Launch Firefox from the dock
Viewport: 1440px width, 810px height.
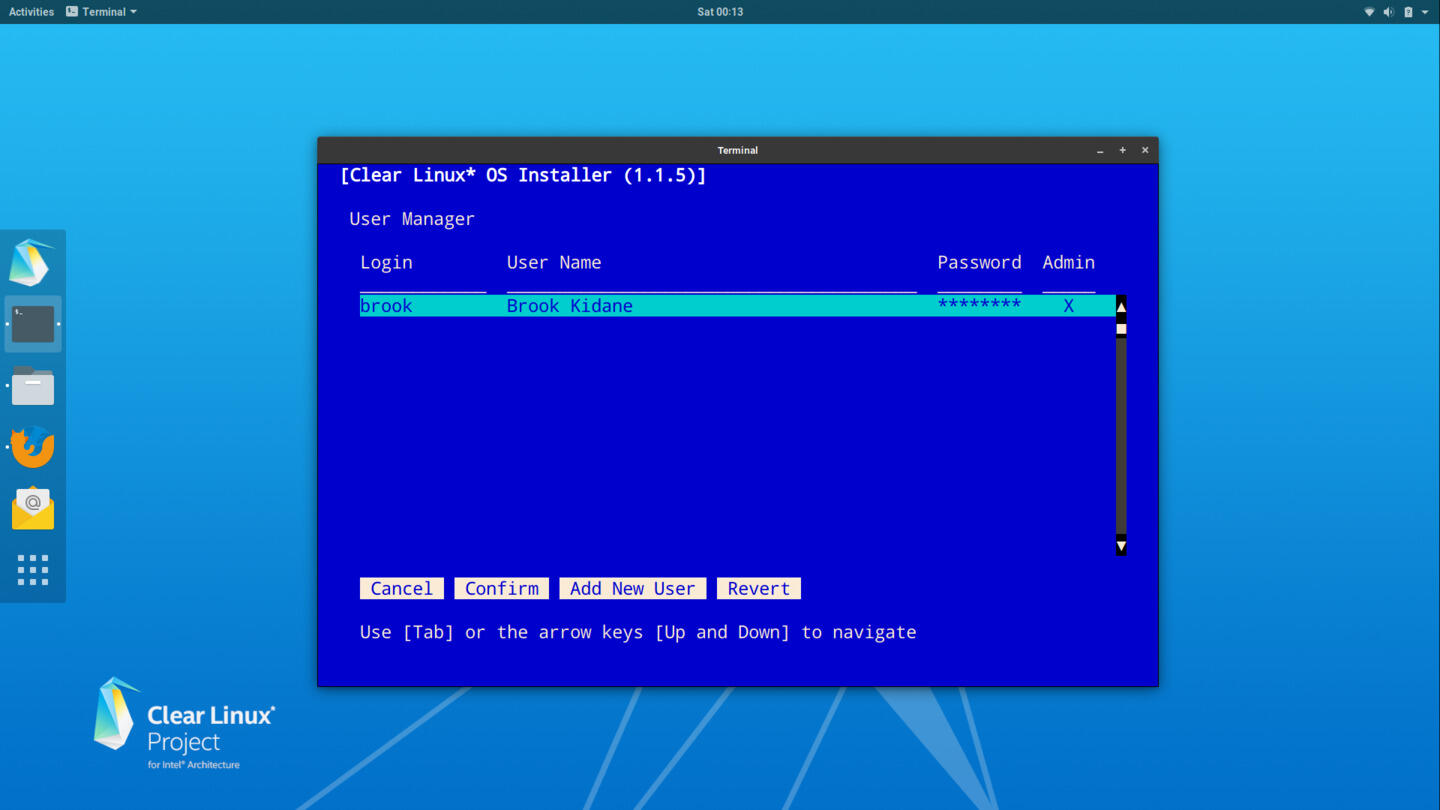click(x=33, y=447)
